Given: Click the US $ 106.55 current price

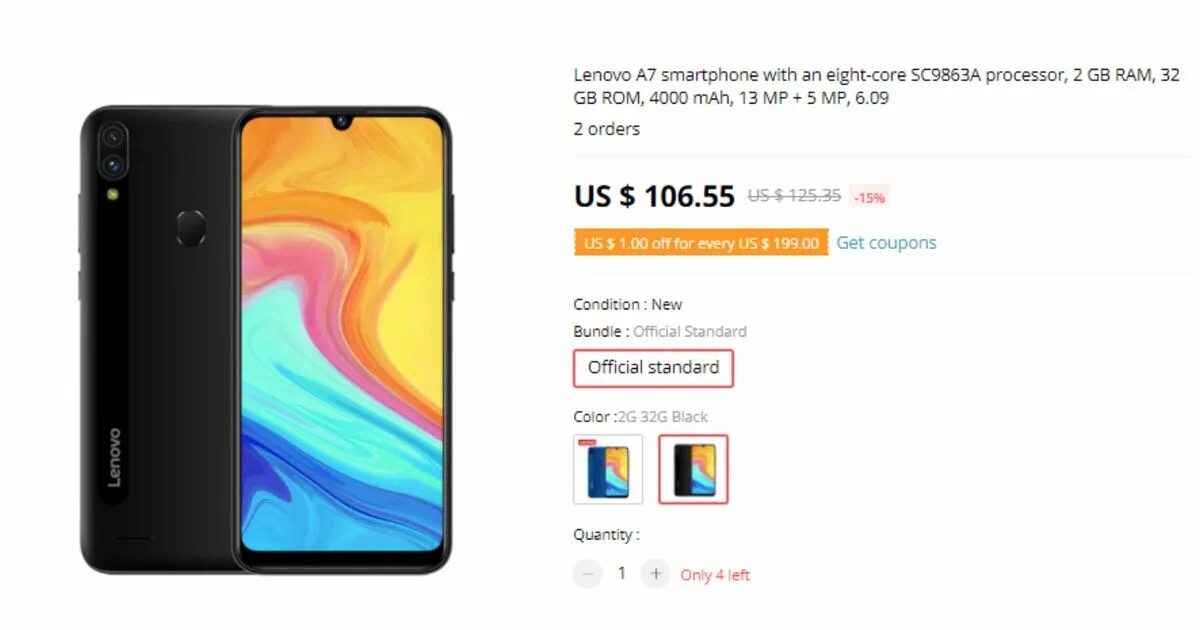Looking at the screenshot, I should coord(654,196).
